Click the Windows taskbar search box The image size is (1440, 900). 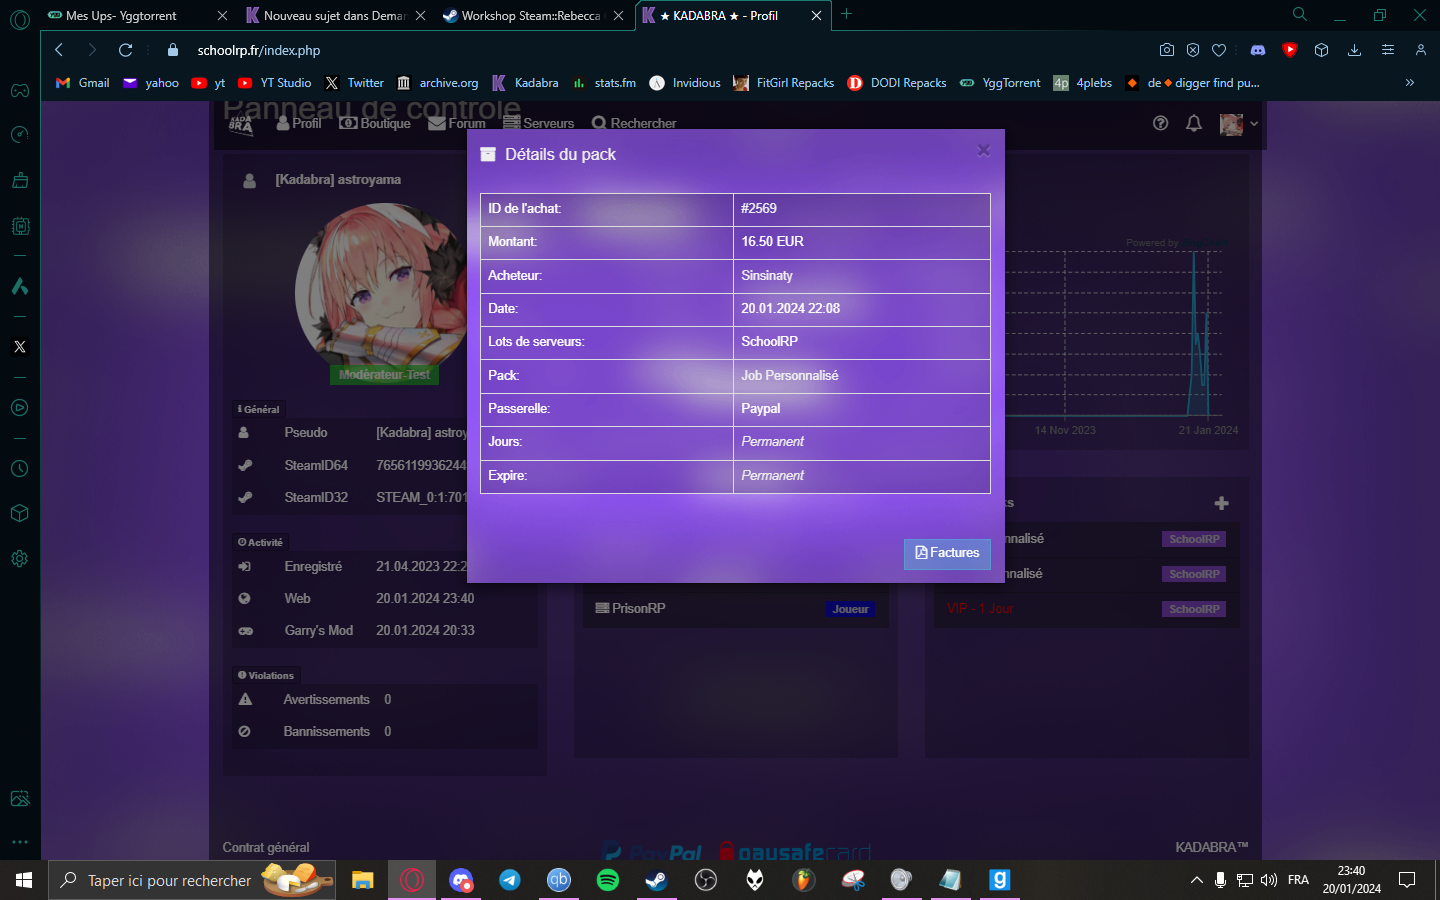pyautogui.click(x=192, y=880)
